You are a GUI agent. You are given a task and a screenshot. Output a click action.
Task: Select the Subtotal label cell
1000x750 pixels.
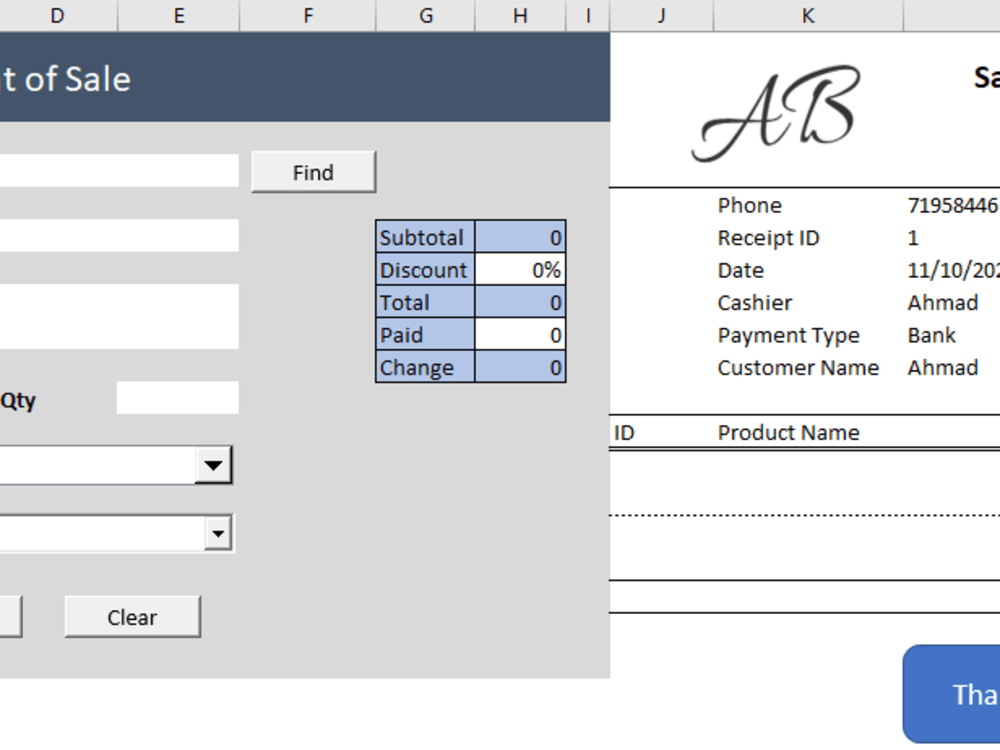[x=425, y=237]
